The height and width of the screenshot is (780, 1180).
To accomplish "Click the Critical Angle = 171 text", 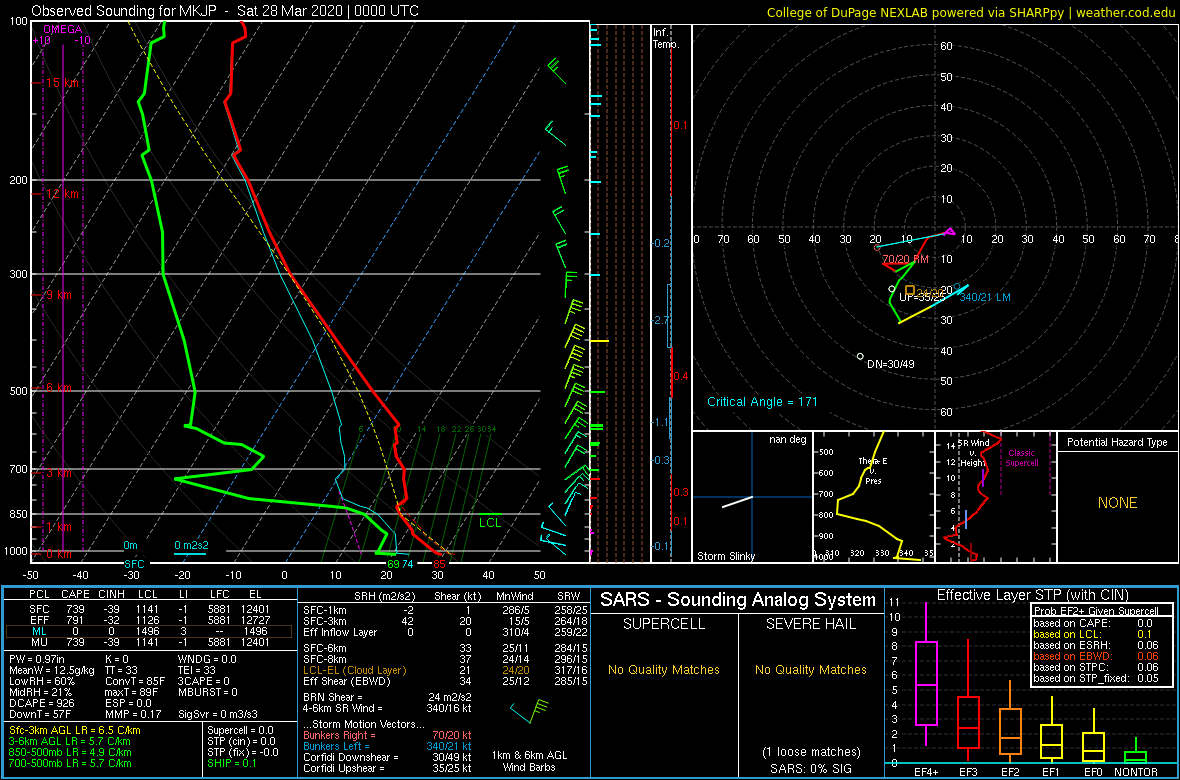I will tap(762, 401).
